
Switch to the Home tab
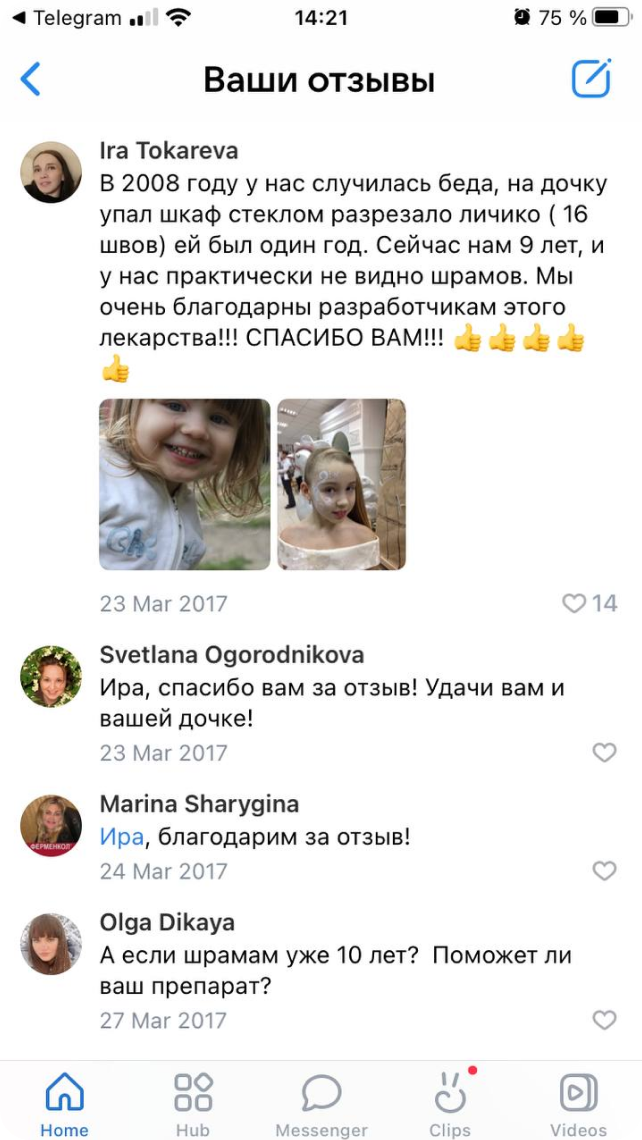(65, 1104)
